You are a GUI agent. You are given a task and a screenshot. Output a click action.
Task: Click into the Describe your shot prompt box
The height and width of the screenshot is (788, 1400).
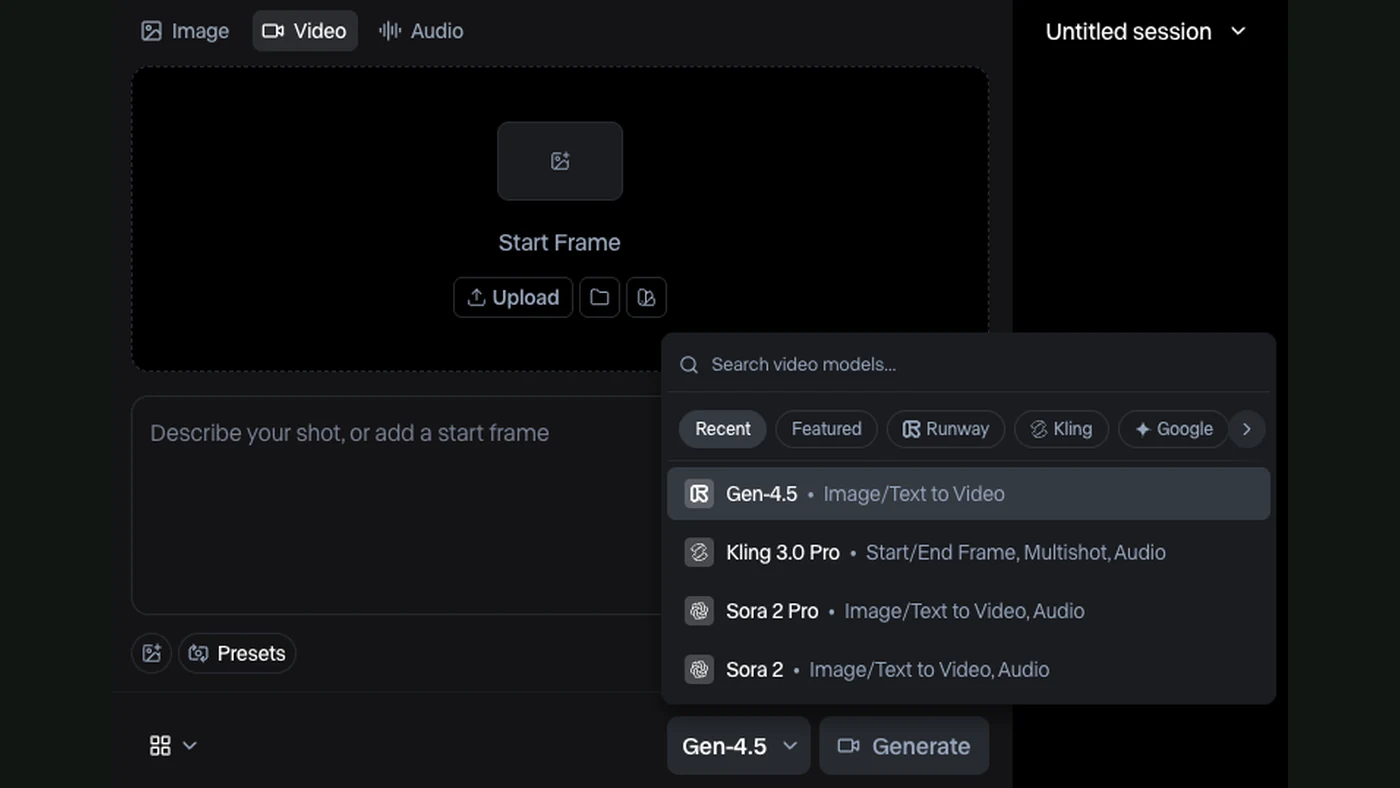396,505
